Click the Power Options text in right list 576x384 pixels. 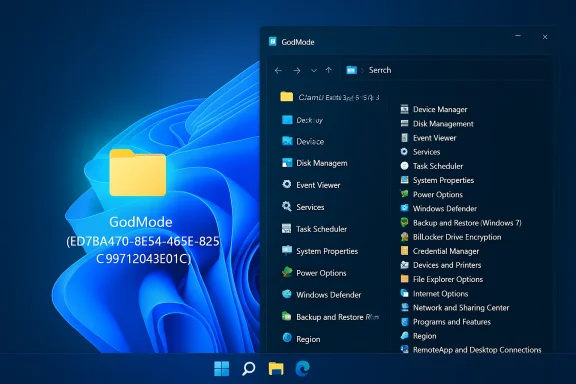pos(438,194)
